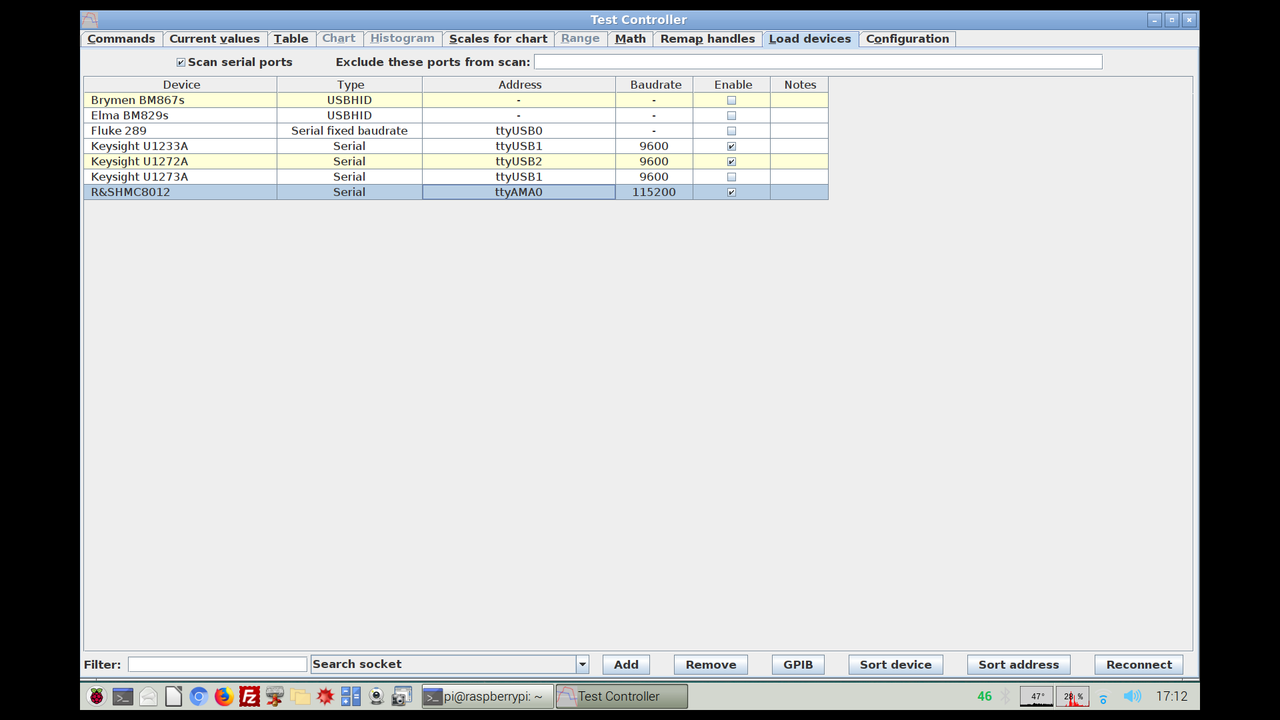Click the Bluetooth tray icon
This screenshot has height=720, width=1280.
pyautogui.click(x=1007, y=696)
